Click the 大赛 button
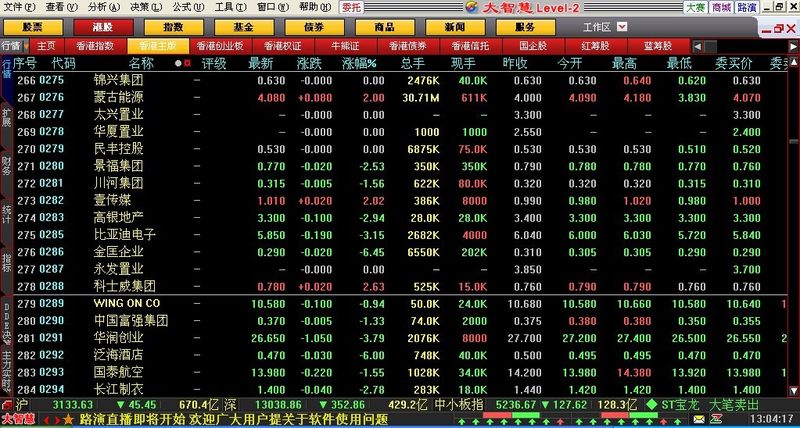This screenshot has width=800, height=428. [696, 8]
